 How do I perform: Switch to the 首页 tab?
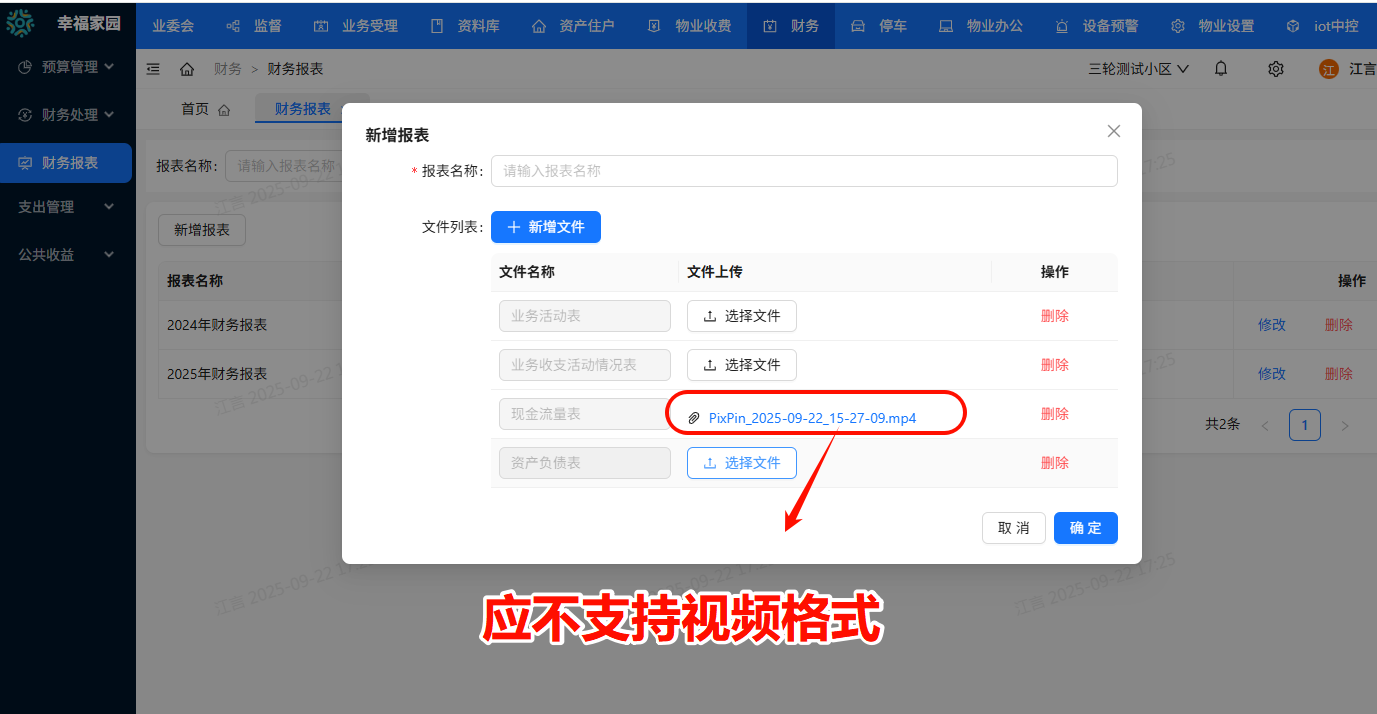[x=205, y=109]
